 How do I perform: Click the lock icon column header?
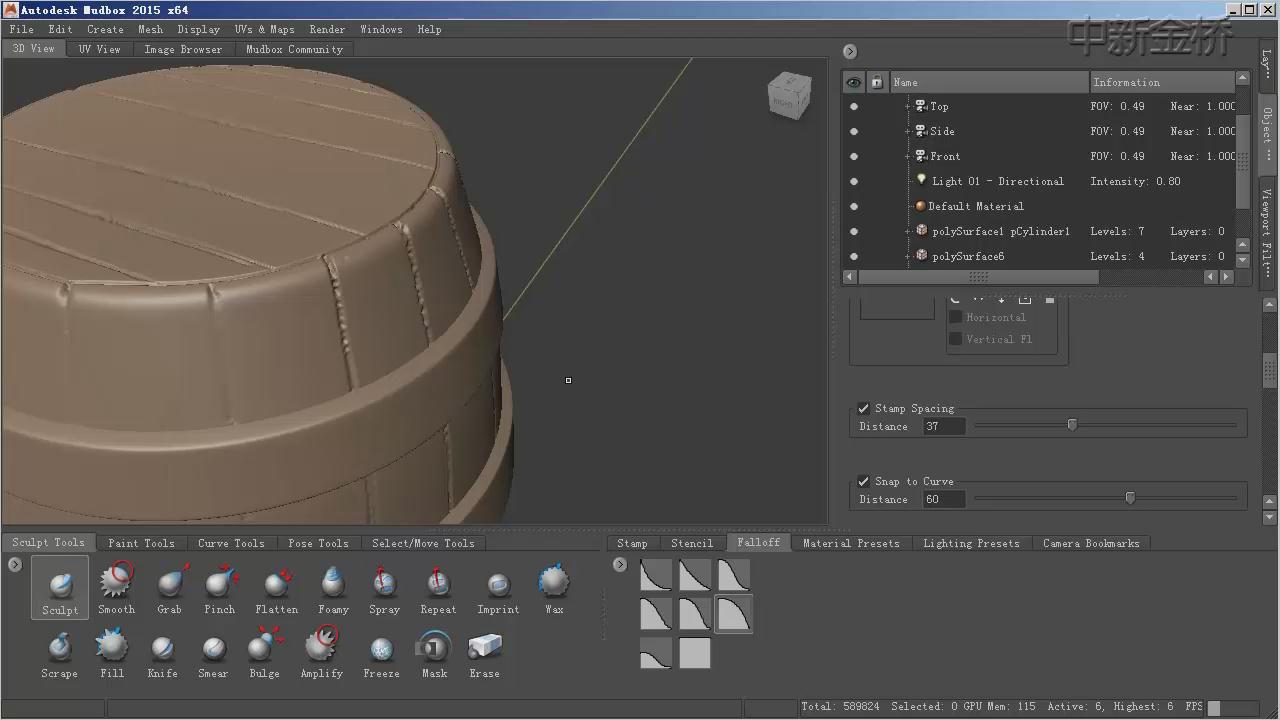(877, 82)
